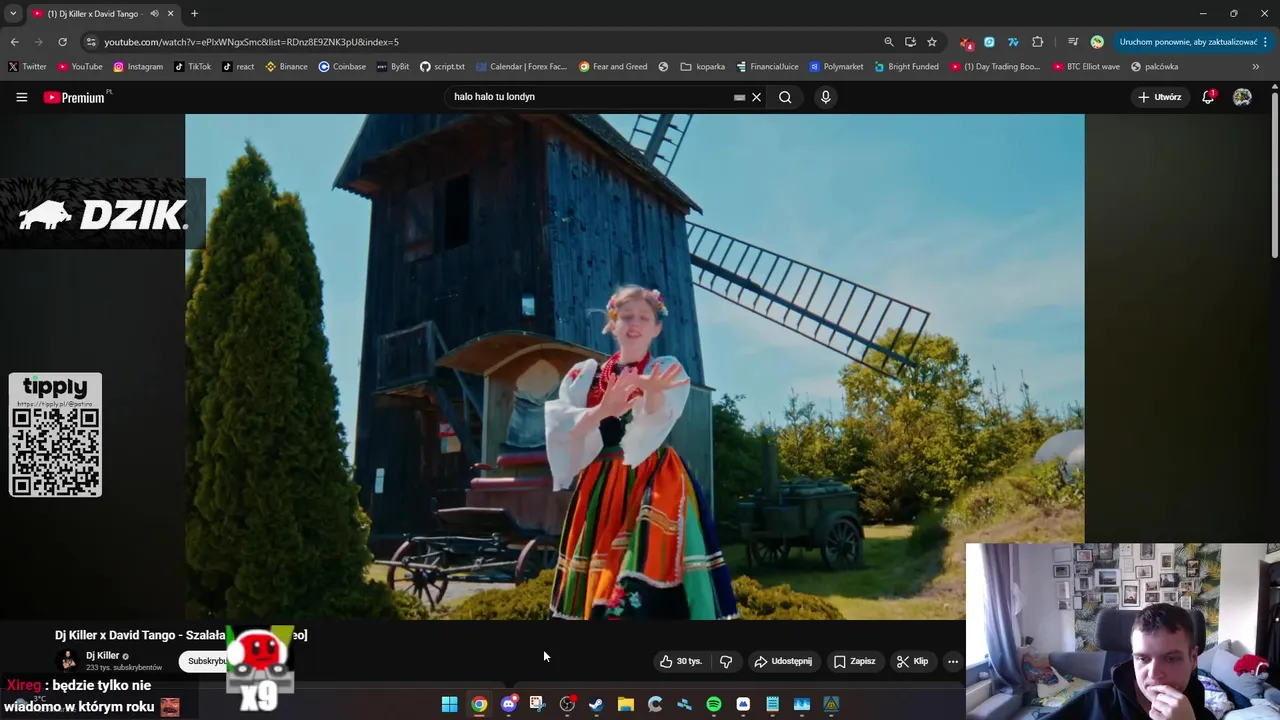Open the Fear and Greed bookmark
The height and width of the screenshot is (720, 1280).
(x=613, y=67)
